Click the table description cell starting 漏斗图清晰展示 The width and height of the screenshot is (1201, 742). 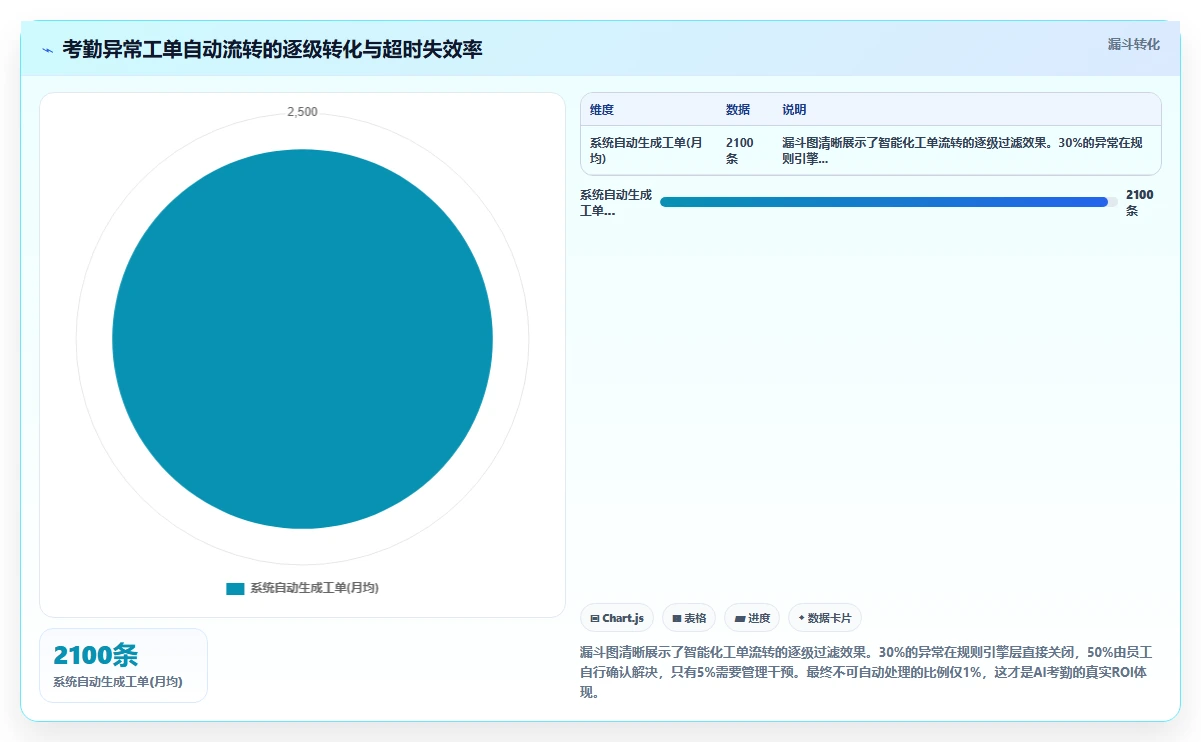(966, 150)
